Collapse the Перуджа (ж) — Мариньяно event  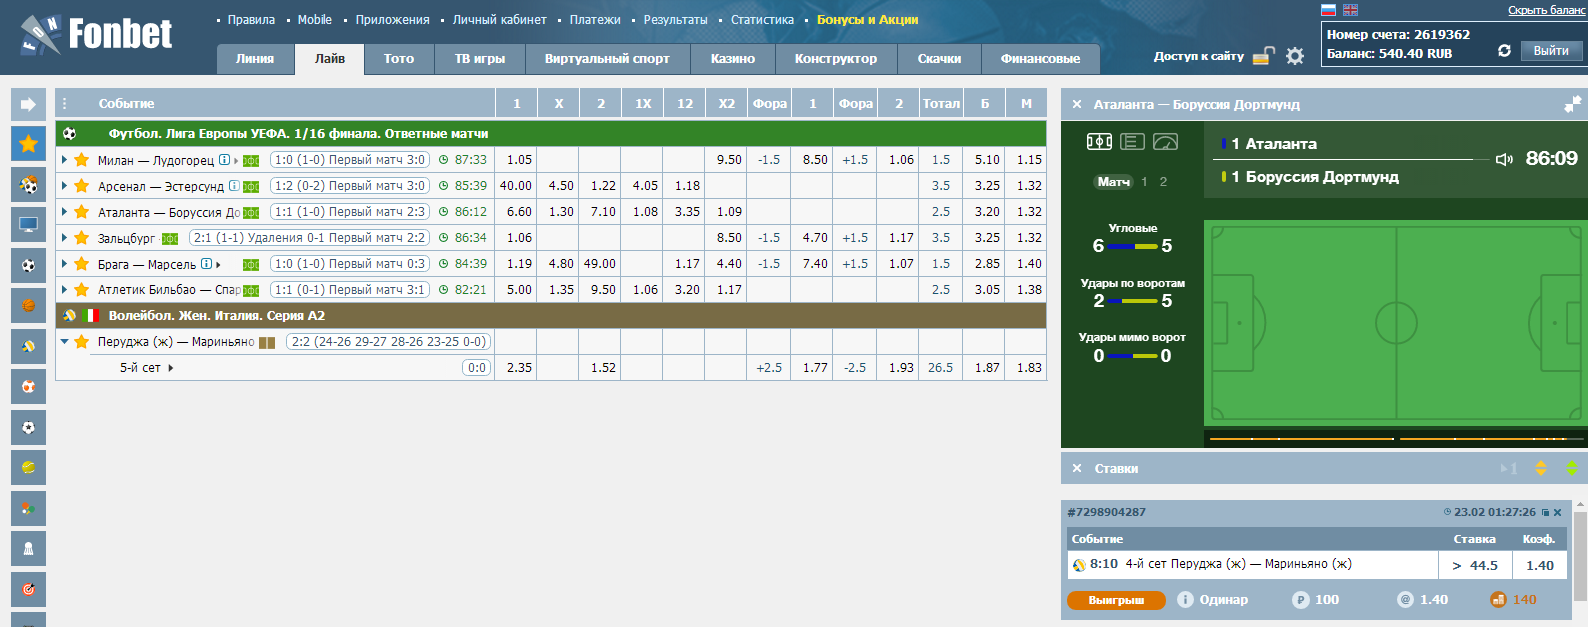coord(65,342)
